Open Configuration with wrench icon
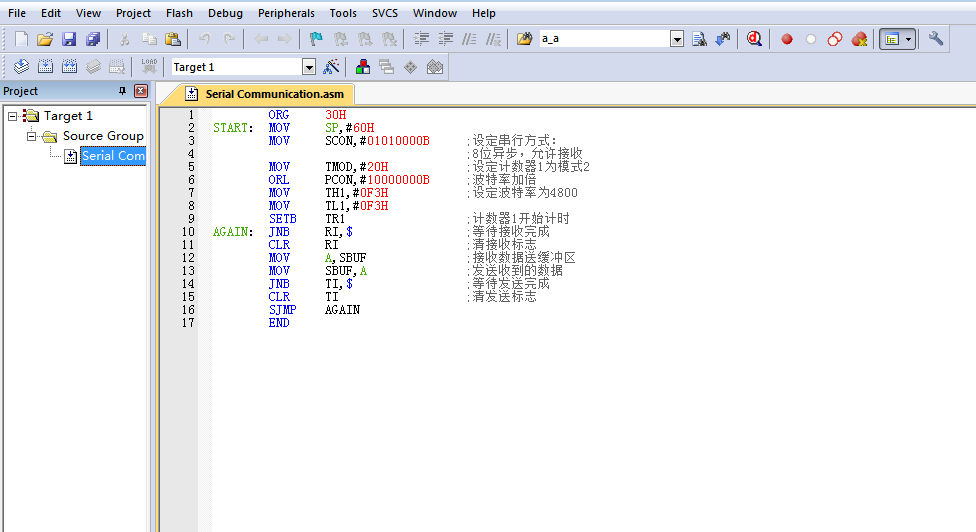Image resolution: width=976 pixels, height=532 pixels. [x=936, y=39]
